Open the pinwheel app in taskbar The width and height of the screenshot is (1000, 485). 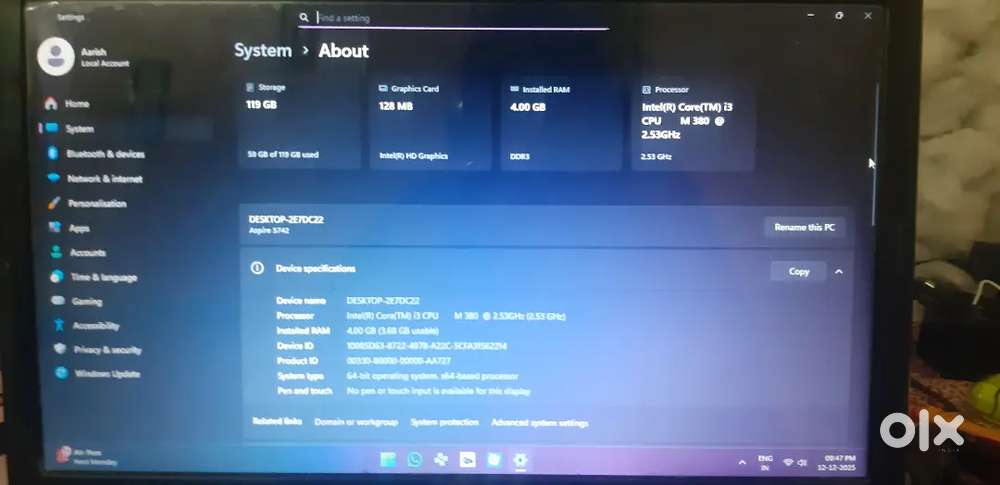tap(441, 459)
